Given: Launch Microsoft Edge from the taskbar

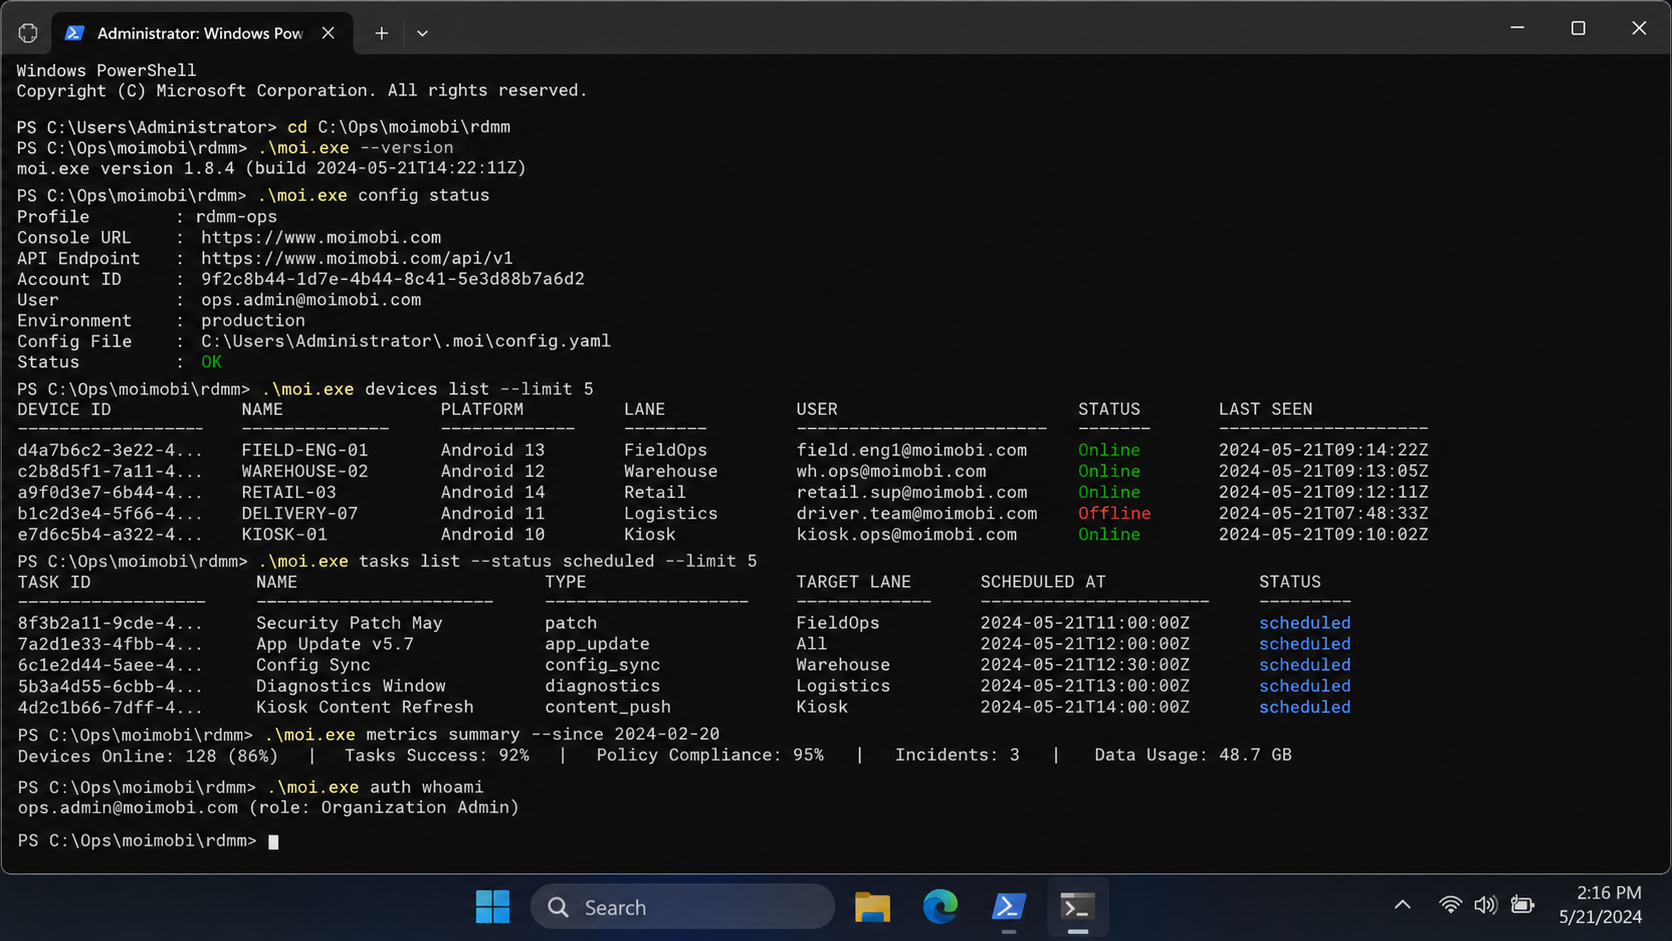Looking at the screenshot, I should pos(940,907).
